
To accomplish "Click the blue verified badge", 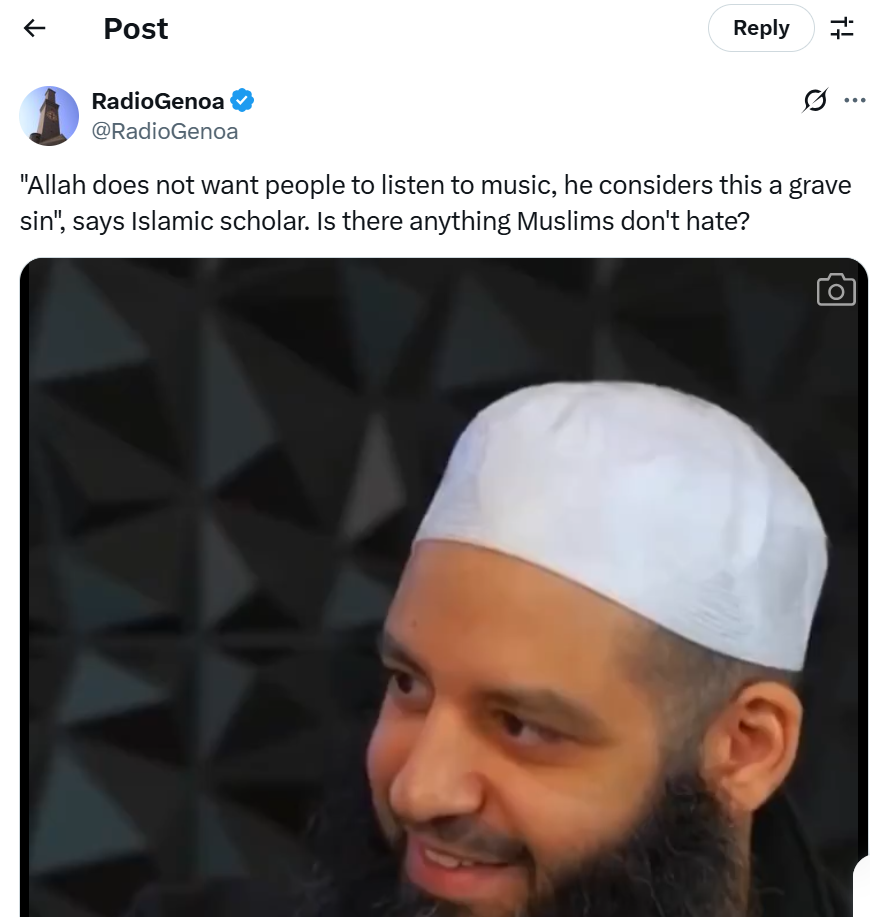I will point(242,101).
